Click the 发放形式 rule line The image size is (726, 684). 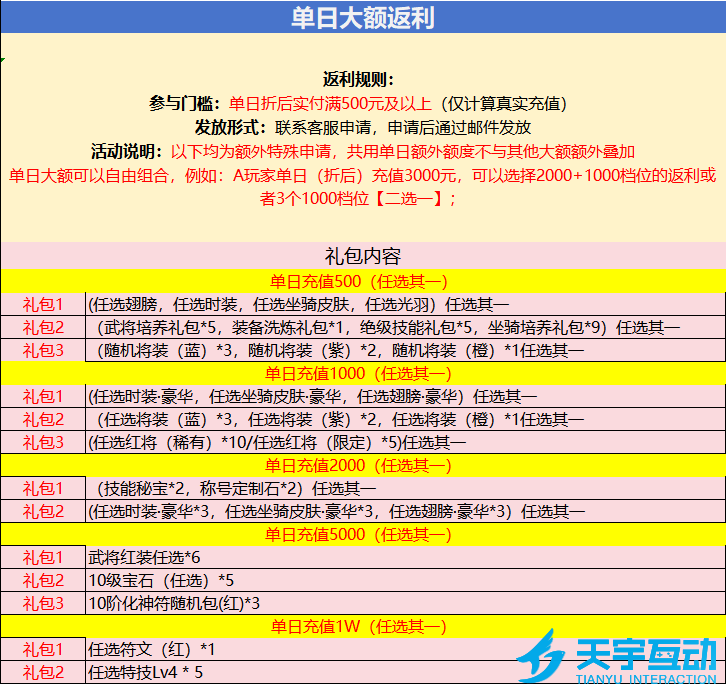[x=362, y=128]
